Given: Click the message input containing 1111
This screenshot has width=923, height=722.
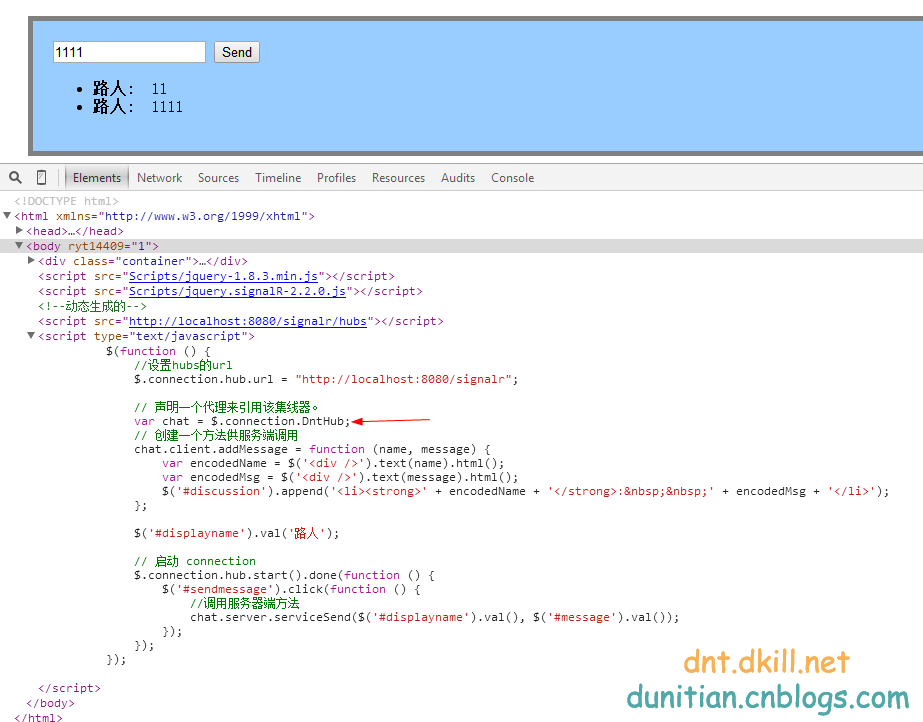Looking at the screenshot, I should (x=129, y=52).
